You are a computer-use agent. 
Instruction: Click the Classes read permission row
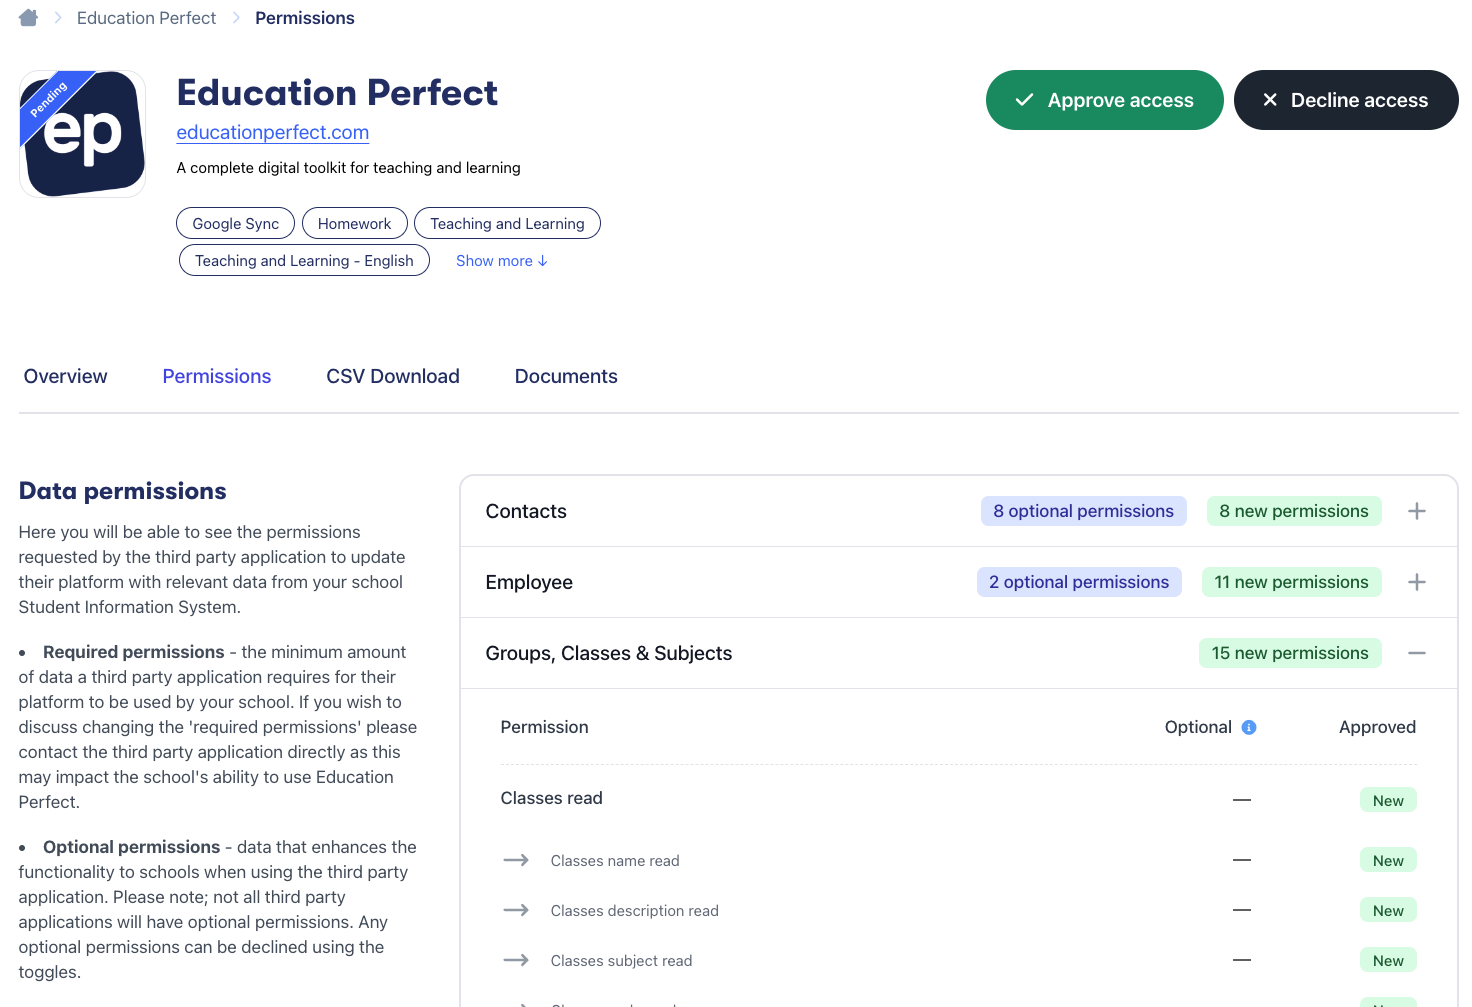click(958, 799)
